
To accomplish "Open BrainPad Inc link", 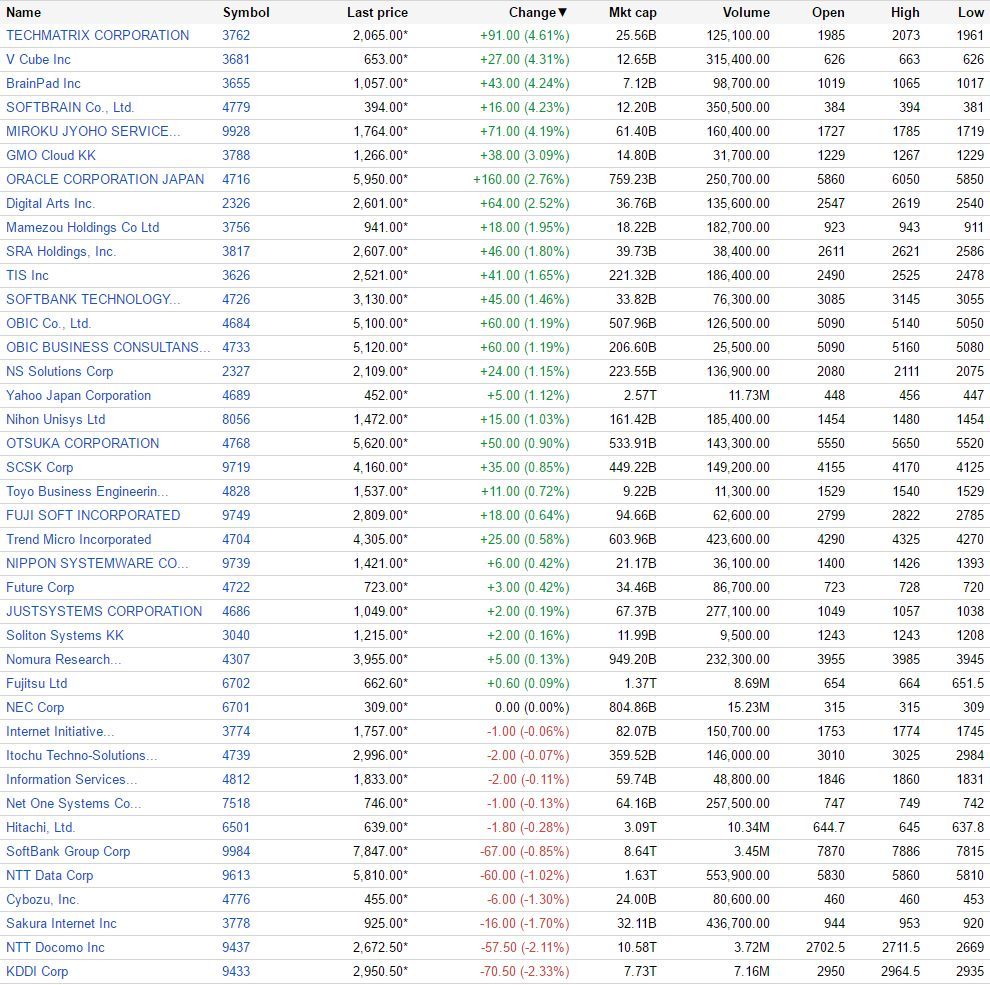I will click(43, 83).
